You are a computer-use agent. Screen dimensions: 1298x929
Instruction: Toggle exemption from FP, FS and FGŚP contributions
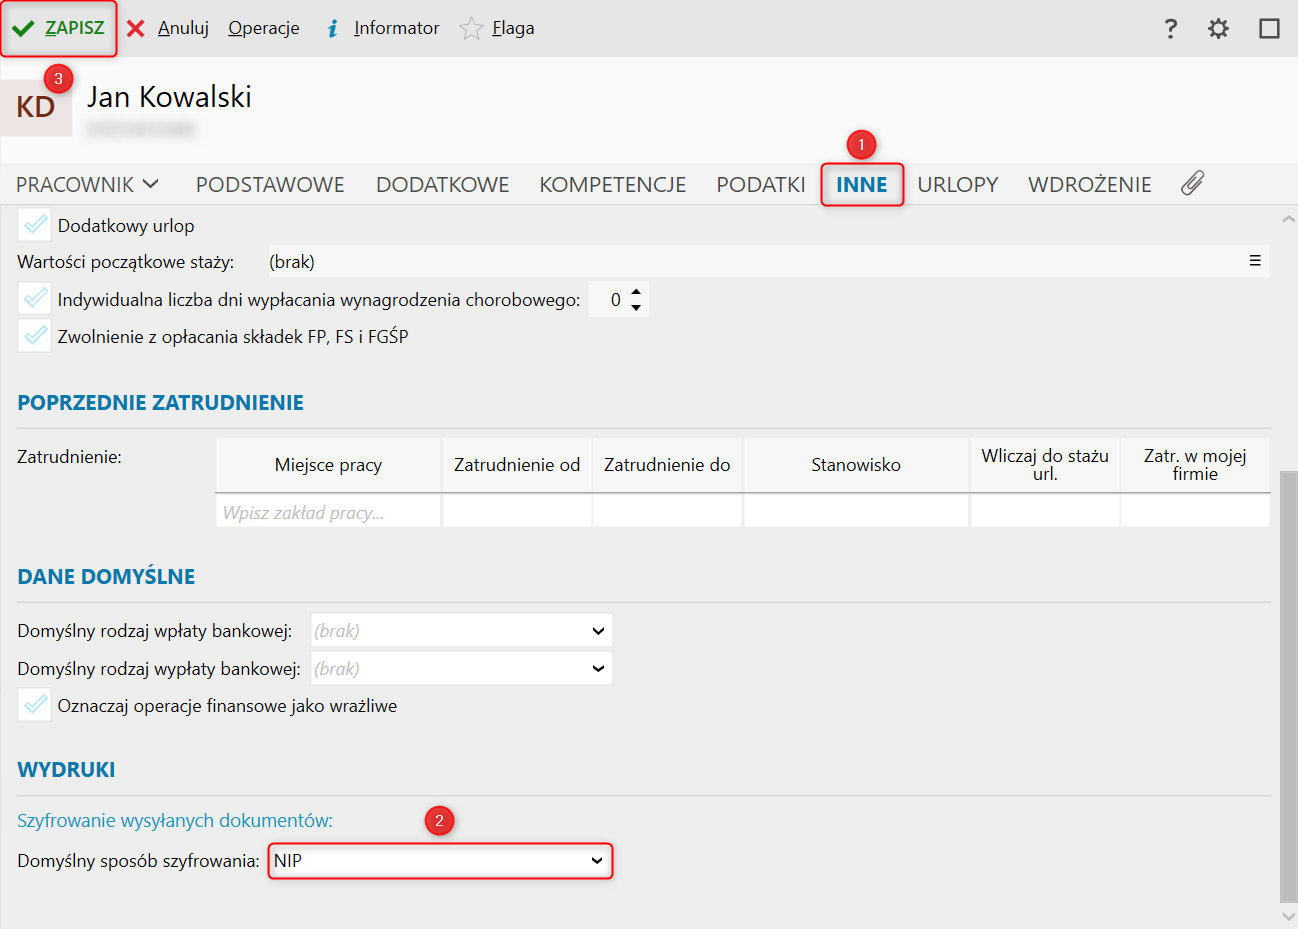[35, 336]
